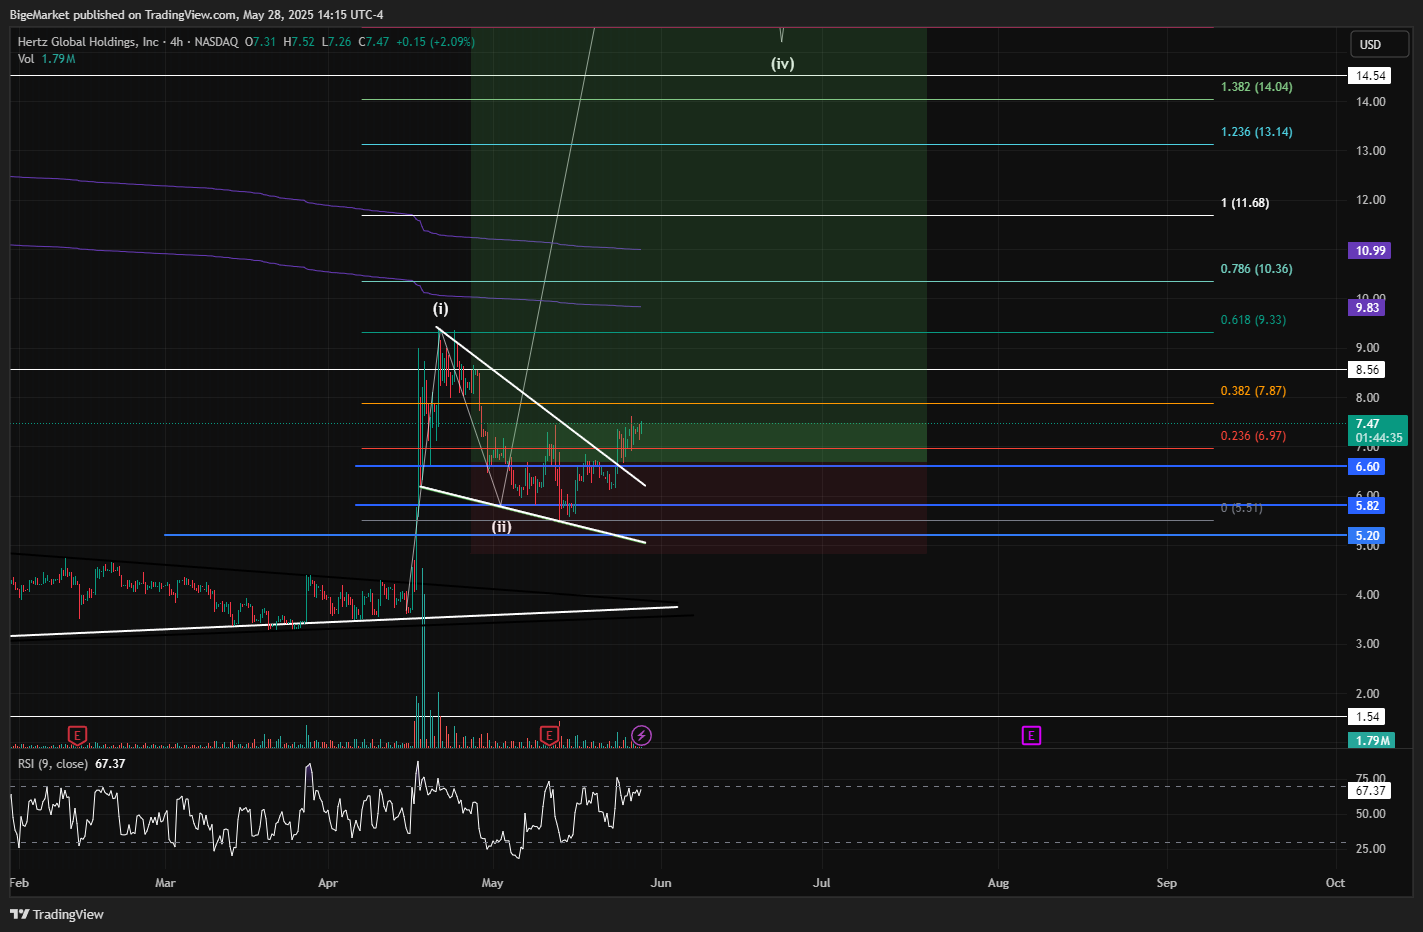Click the Jun label on the time axis
Image resolution: width=1423 pixels, height=932 pixels.
tap(661, 883)
